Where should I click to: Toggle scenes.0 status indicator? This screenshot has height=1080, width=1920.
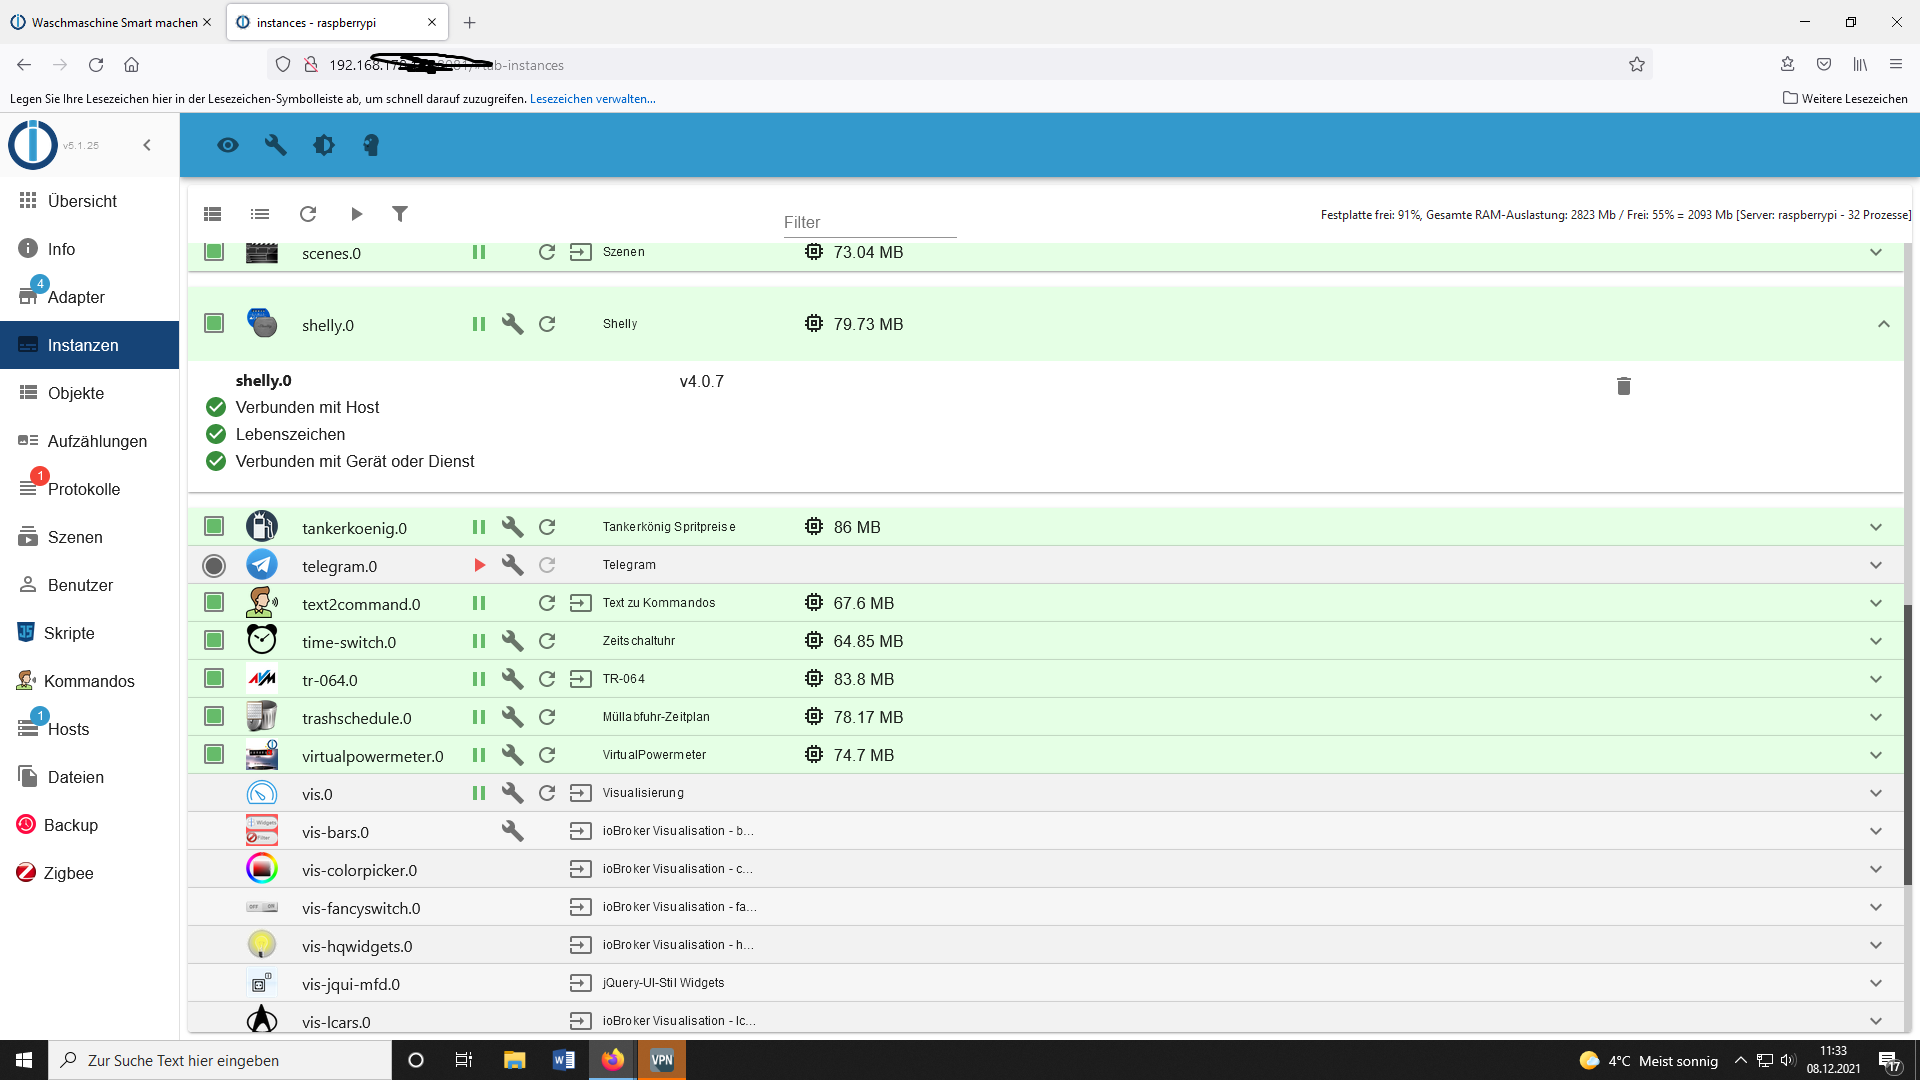click(214, 251)
